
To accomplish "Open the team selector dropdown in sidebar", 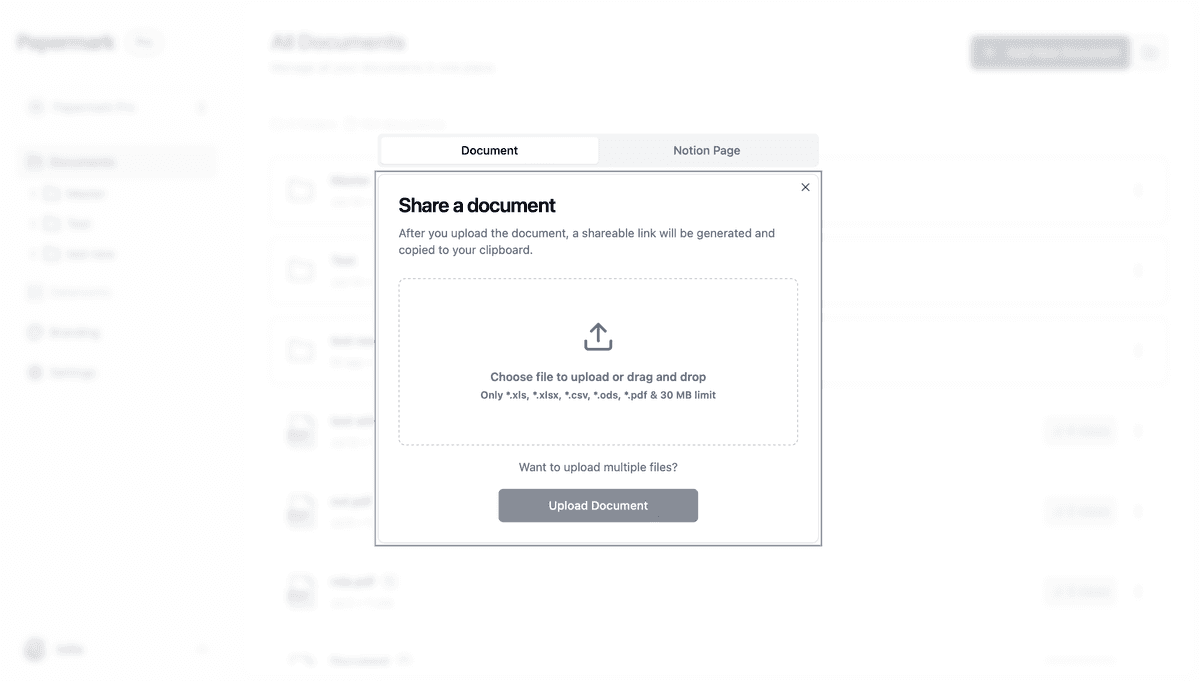I will pyautogui.click(x=118, y=107).
